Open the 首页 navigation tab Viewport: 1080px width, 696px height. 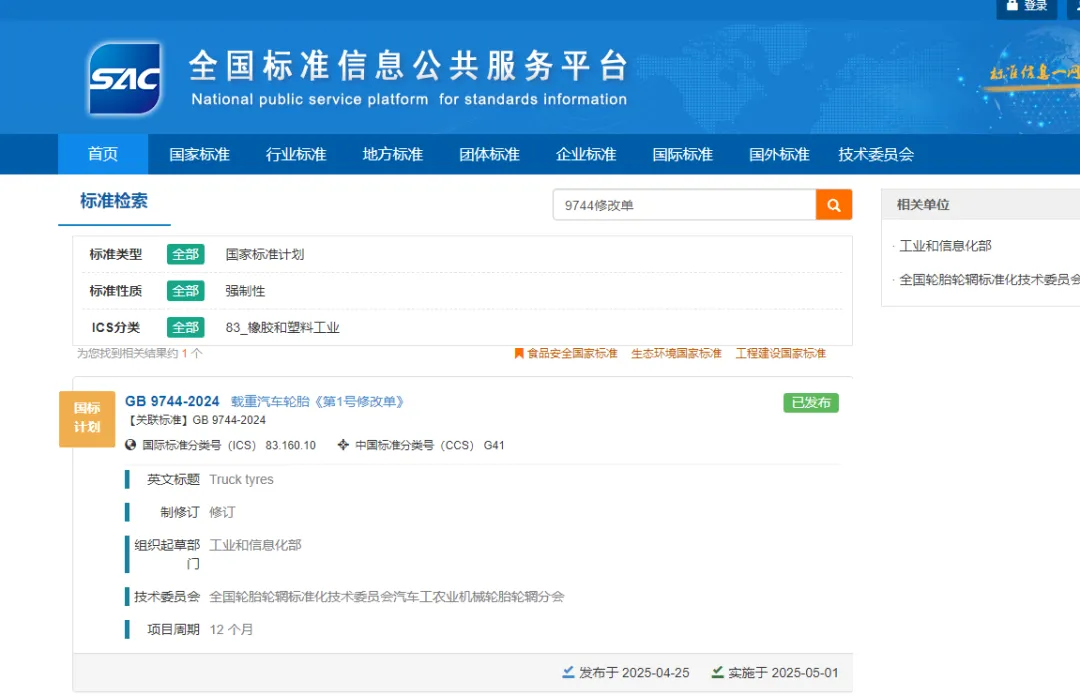pos(103,154)
